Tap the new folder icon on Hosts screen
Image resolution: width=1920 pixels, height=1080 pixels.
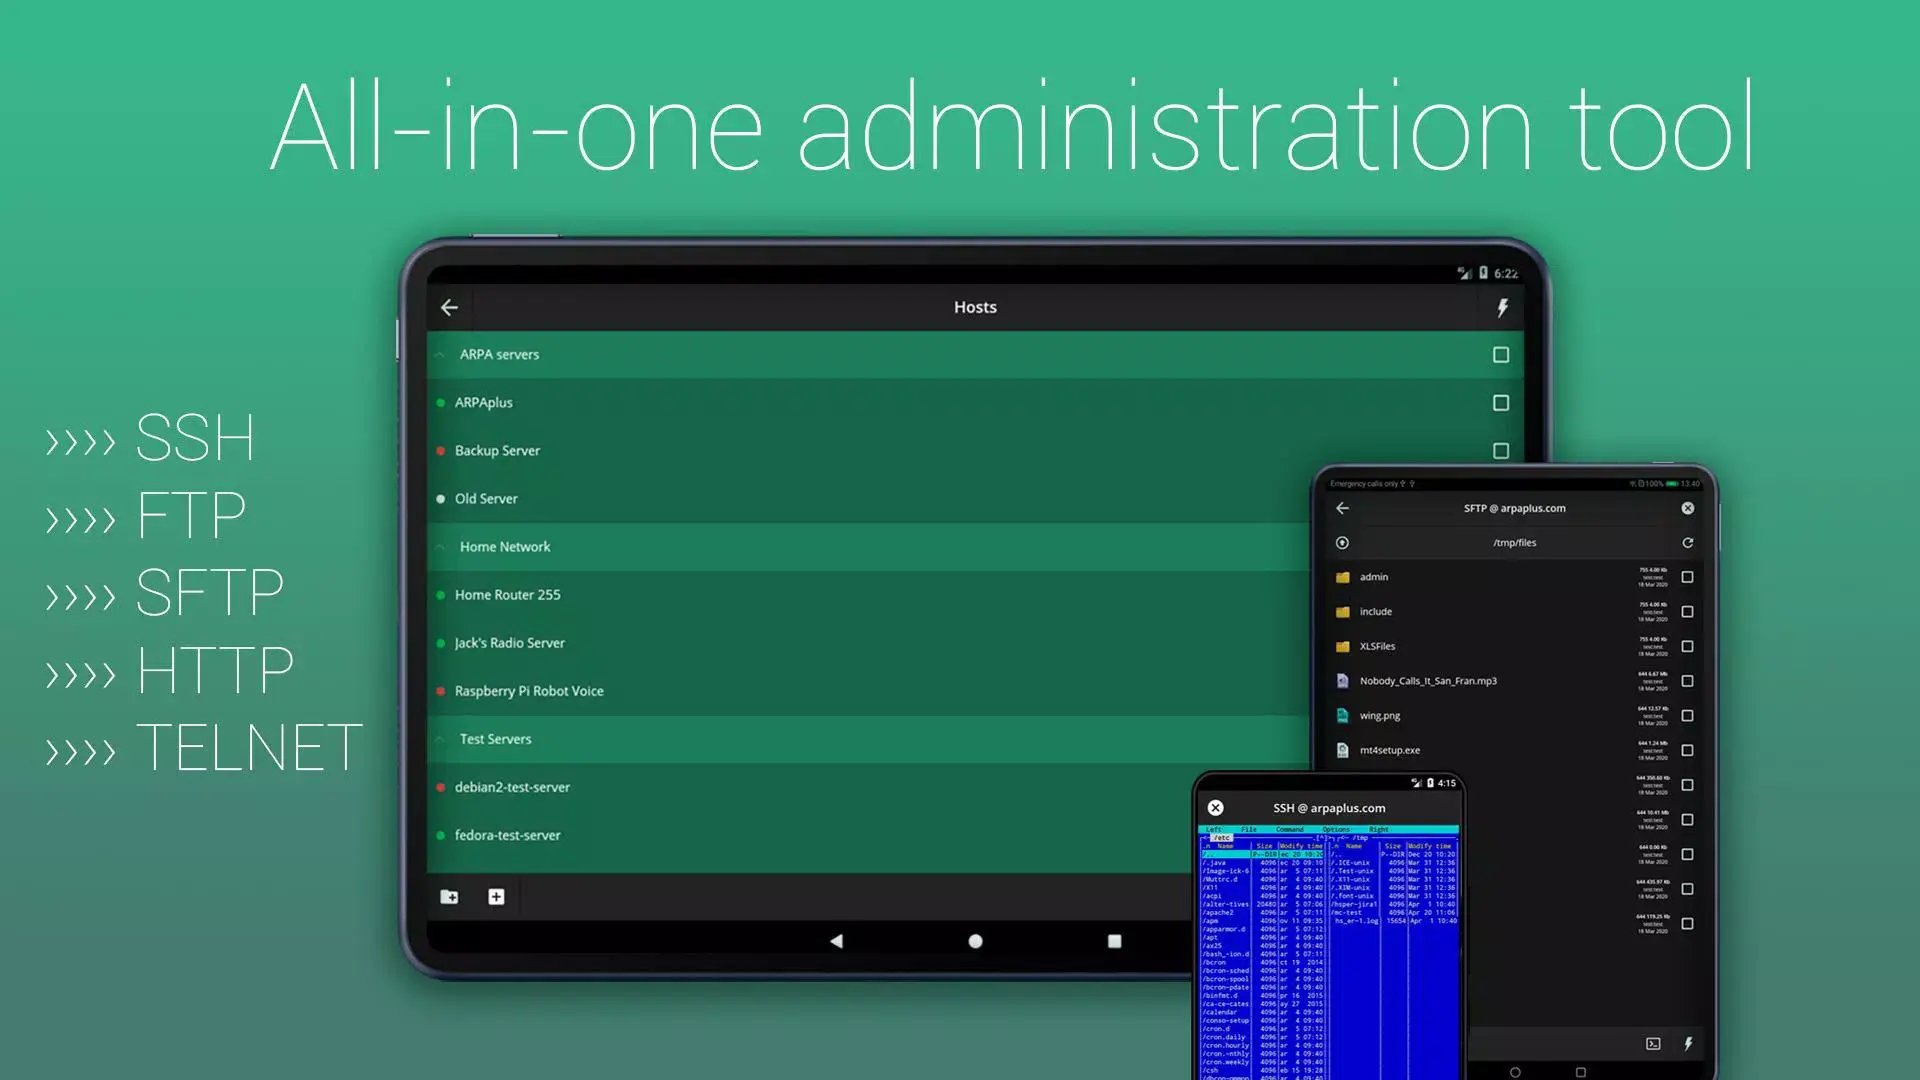pos(449,897)
